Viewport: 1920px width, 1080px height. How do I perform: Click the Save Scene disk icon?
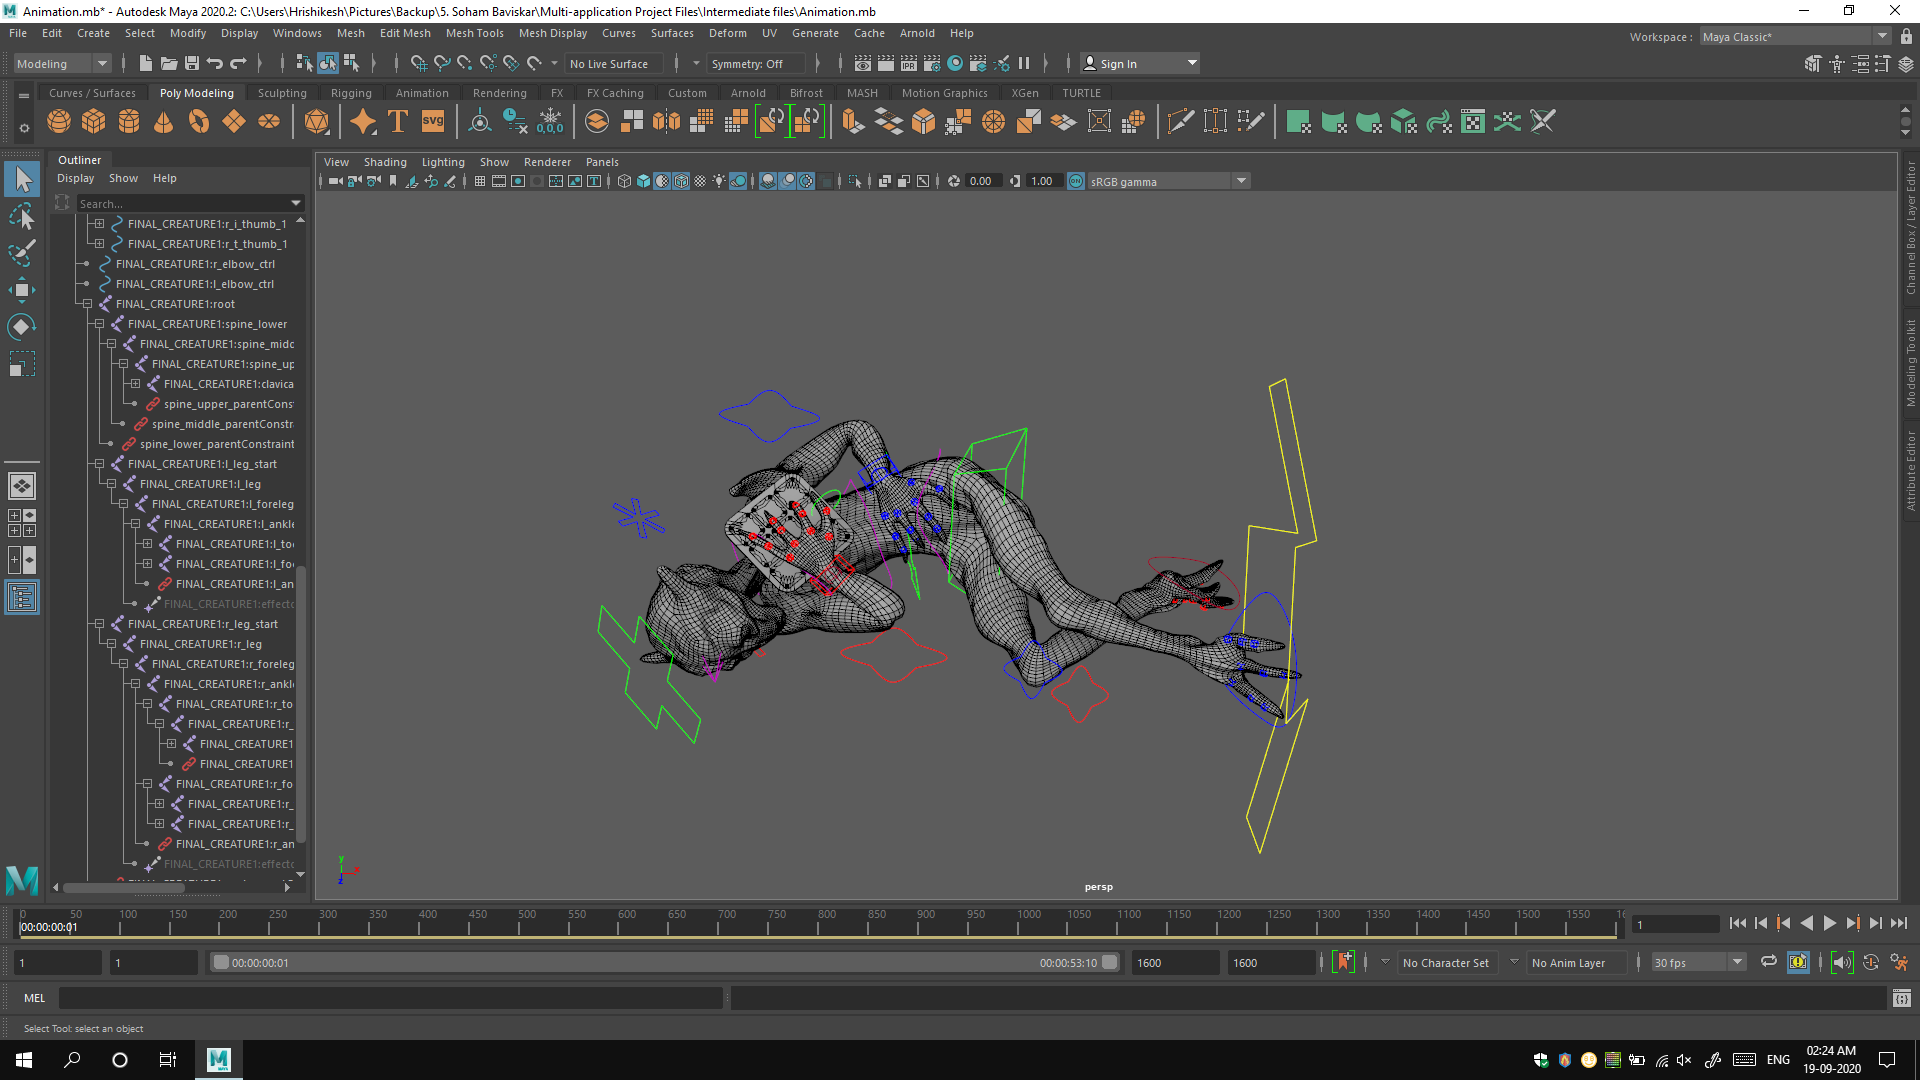tap(192, 63)
